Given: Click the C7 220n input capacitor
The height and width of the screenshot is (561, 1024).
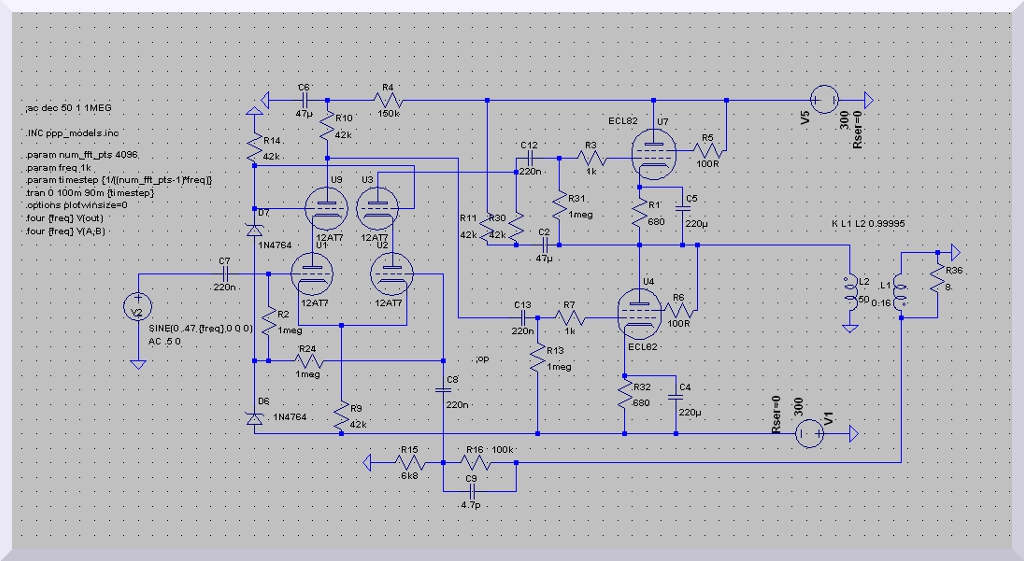Looking at the screenshot, I should pos(225,273).
